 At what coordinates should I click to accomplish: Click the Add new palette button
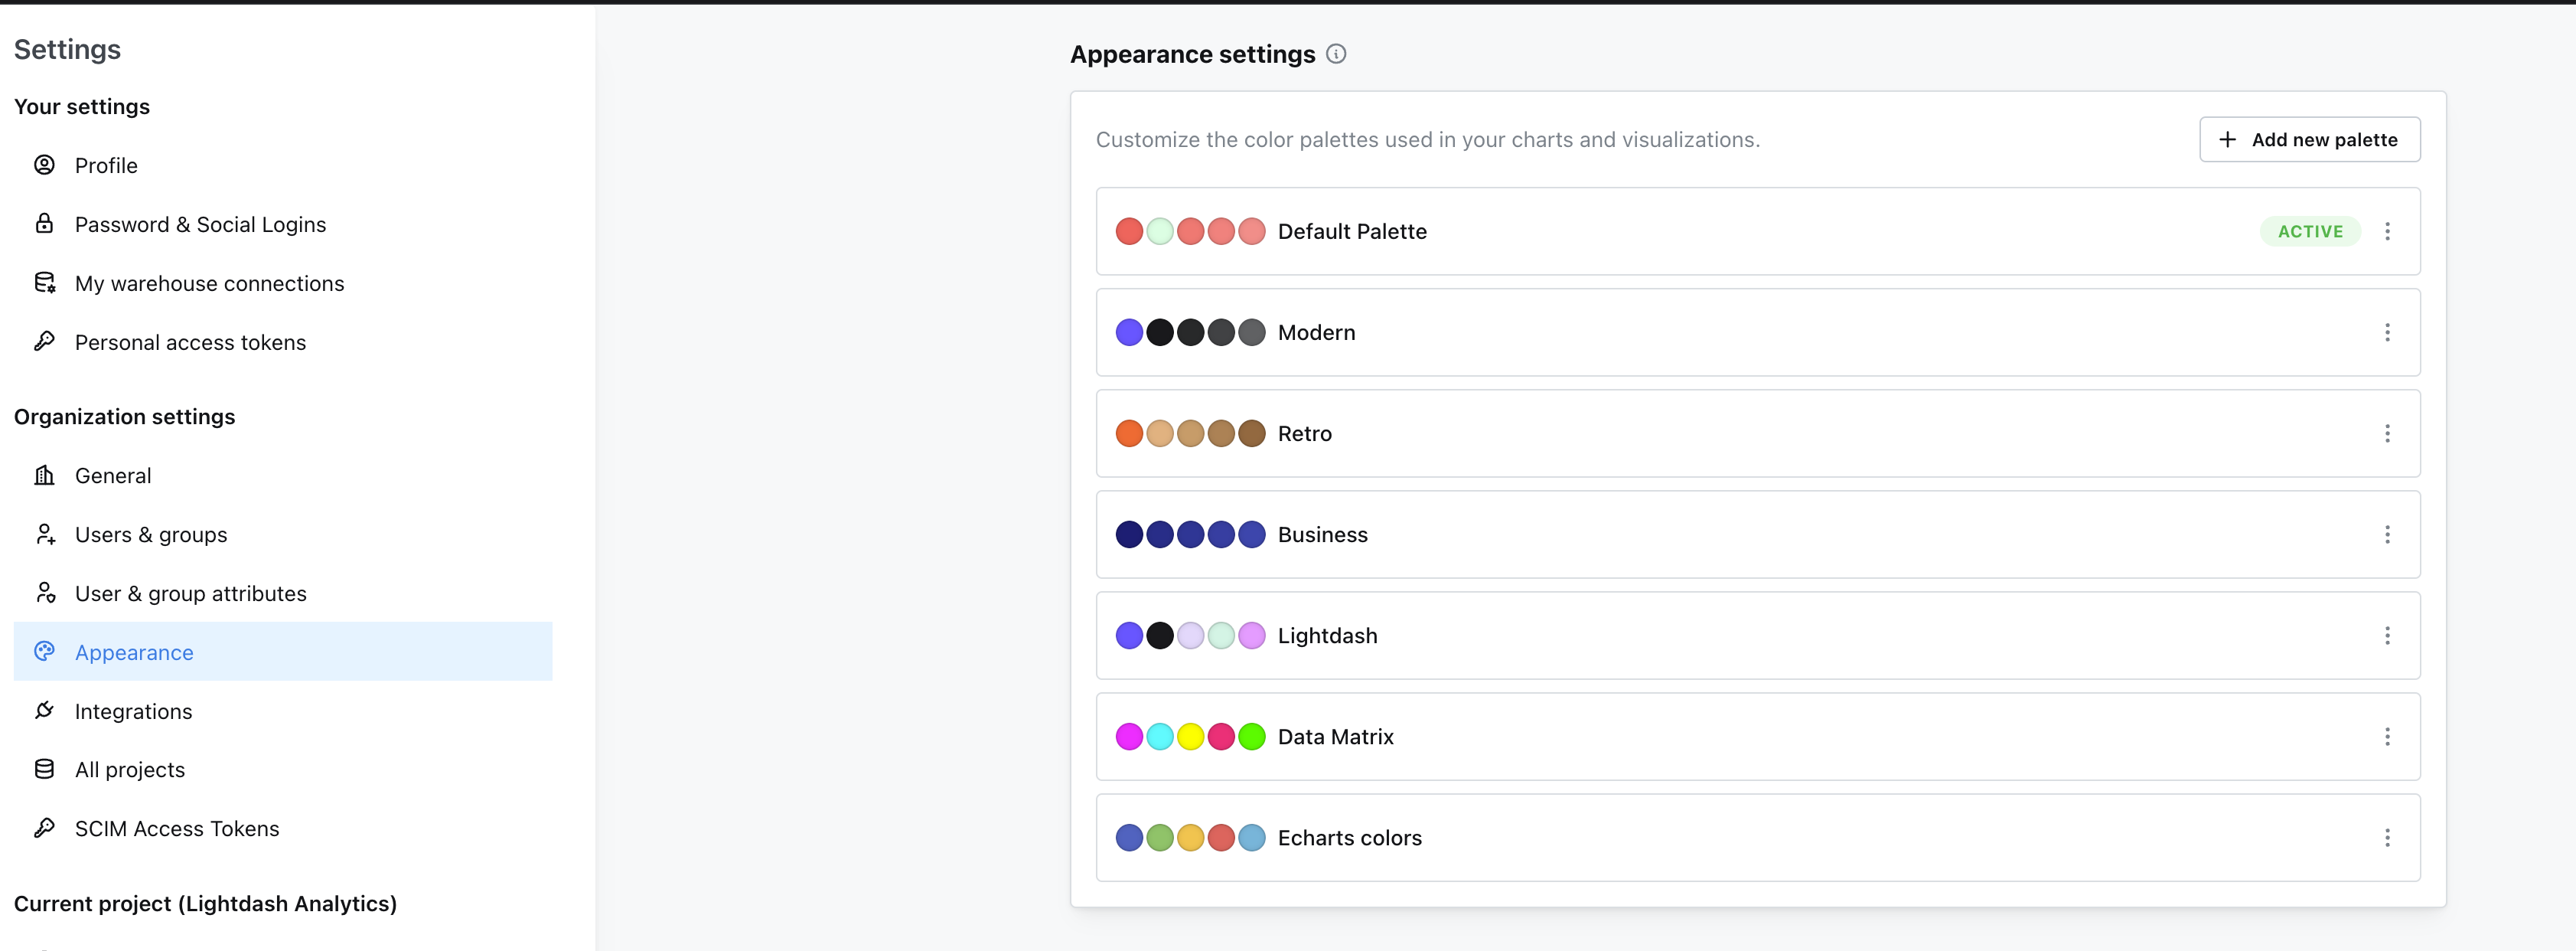tap(2309, 139)
